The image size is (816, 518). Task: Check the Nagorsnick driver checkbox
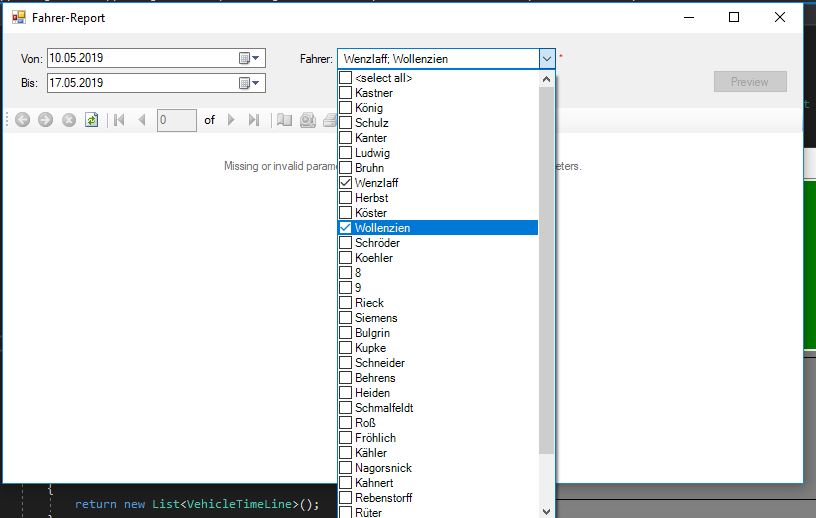click(346, 468)
